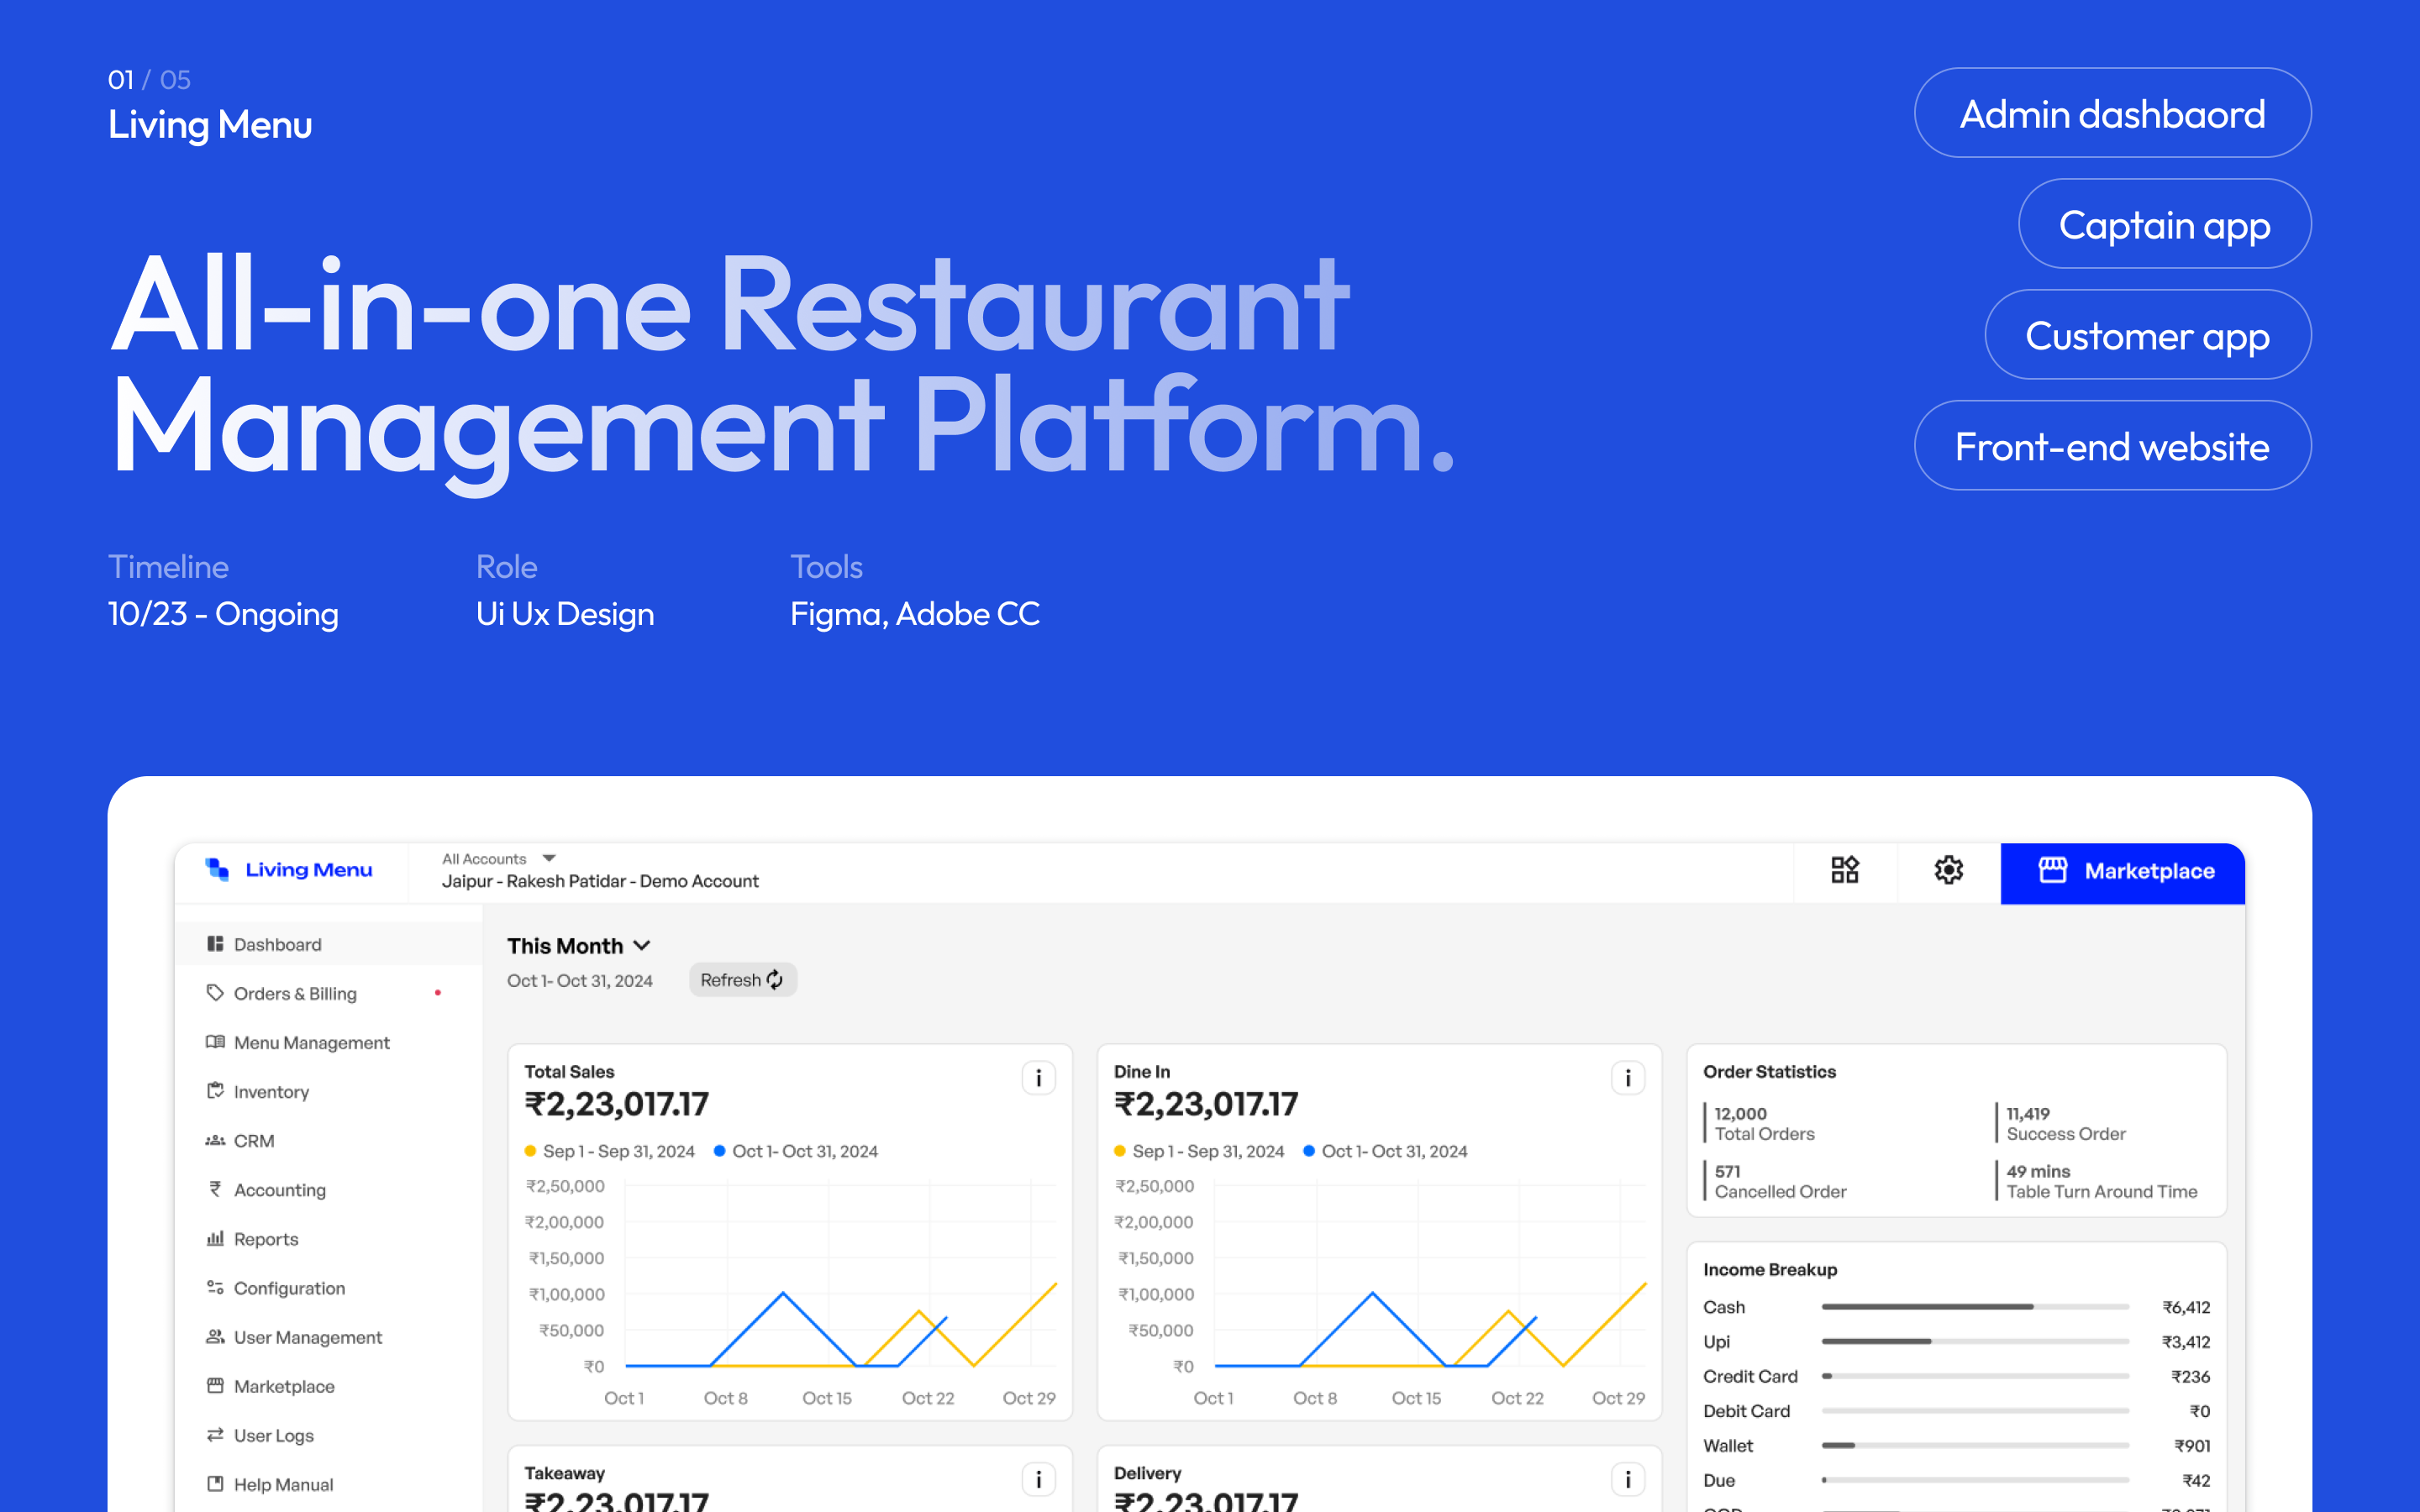2420x1512 pixels.
Task: Click the QR code icon in the top bar
Action: 1845,870
